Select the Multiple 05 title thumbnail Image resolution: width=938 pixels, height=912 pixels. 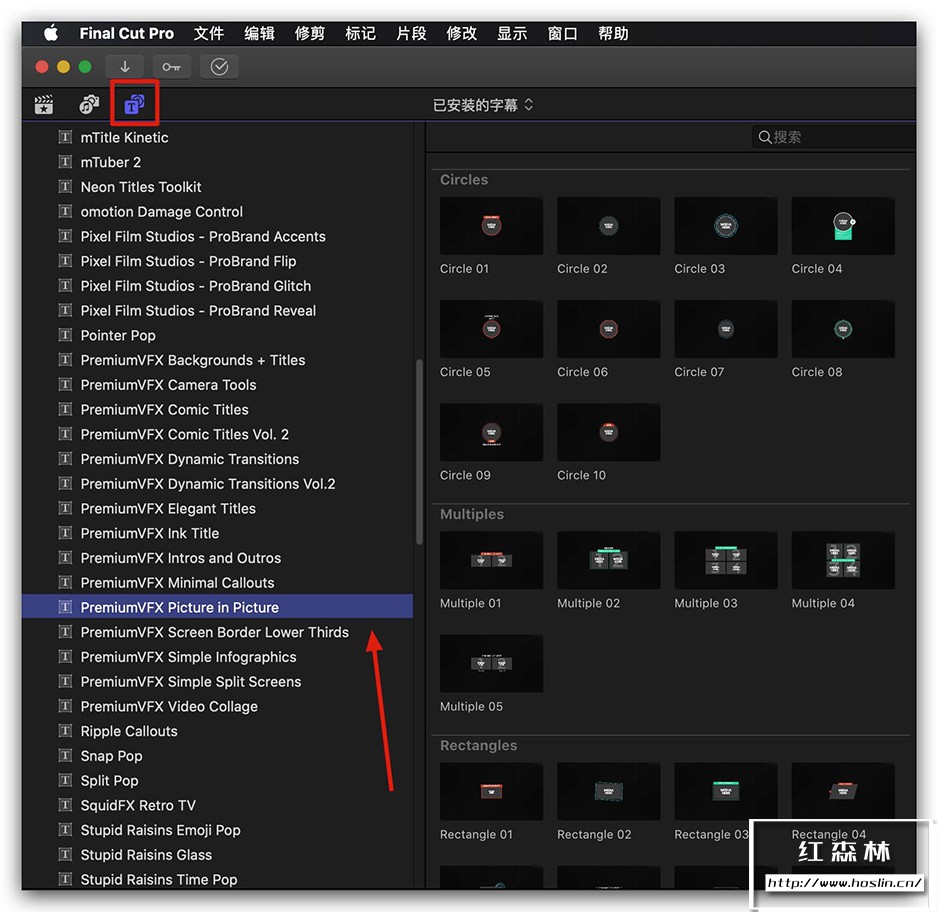pos(491,663)
